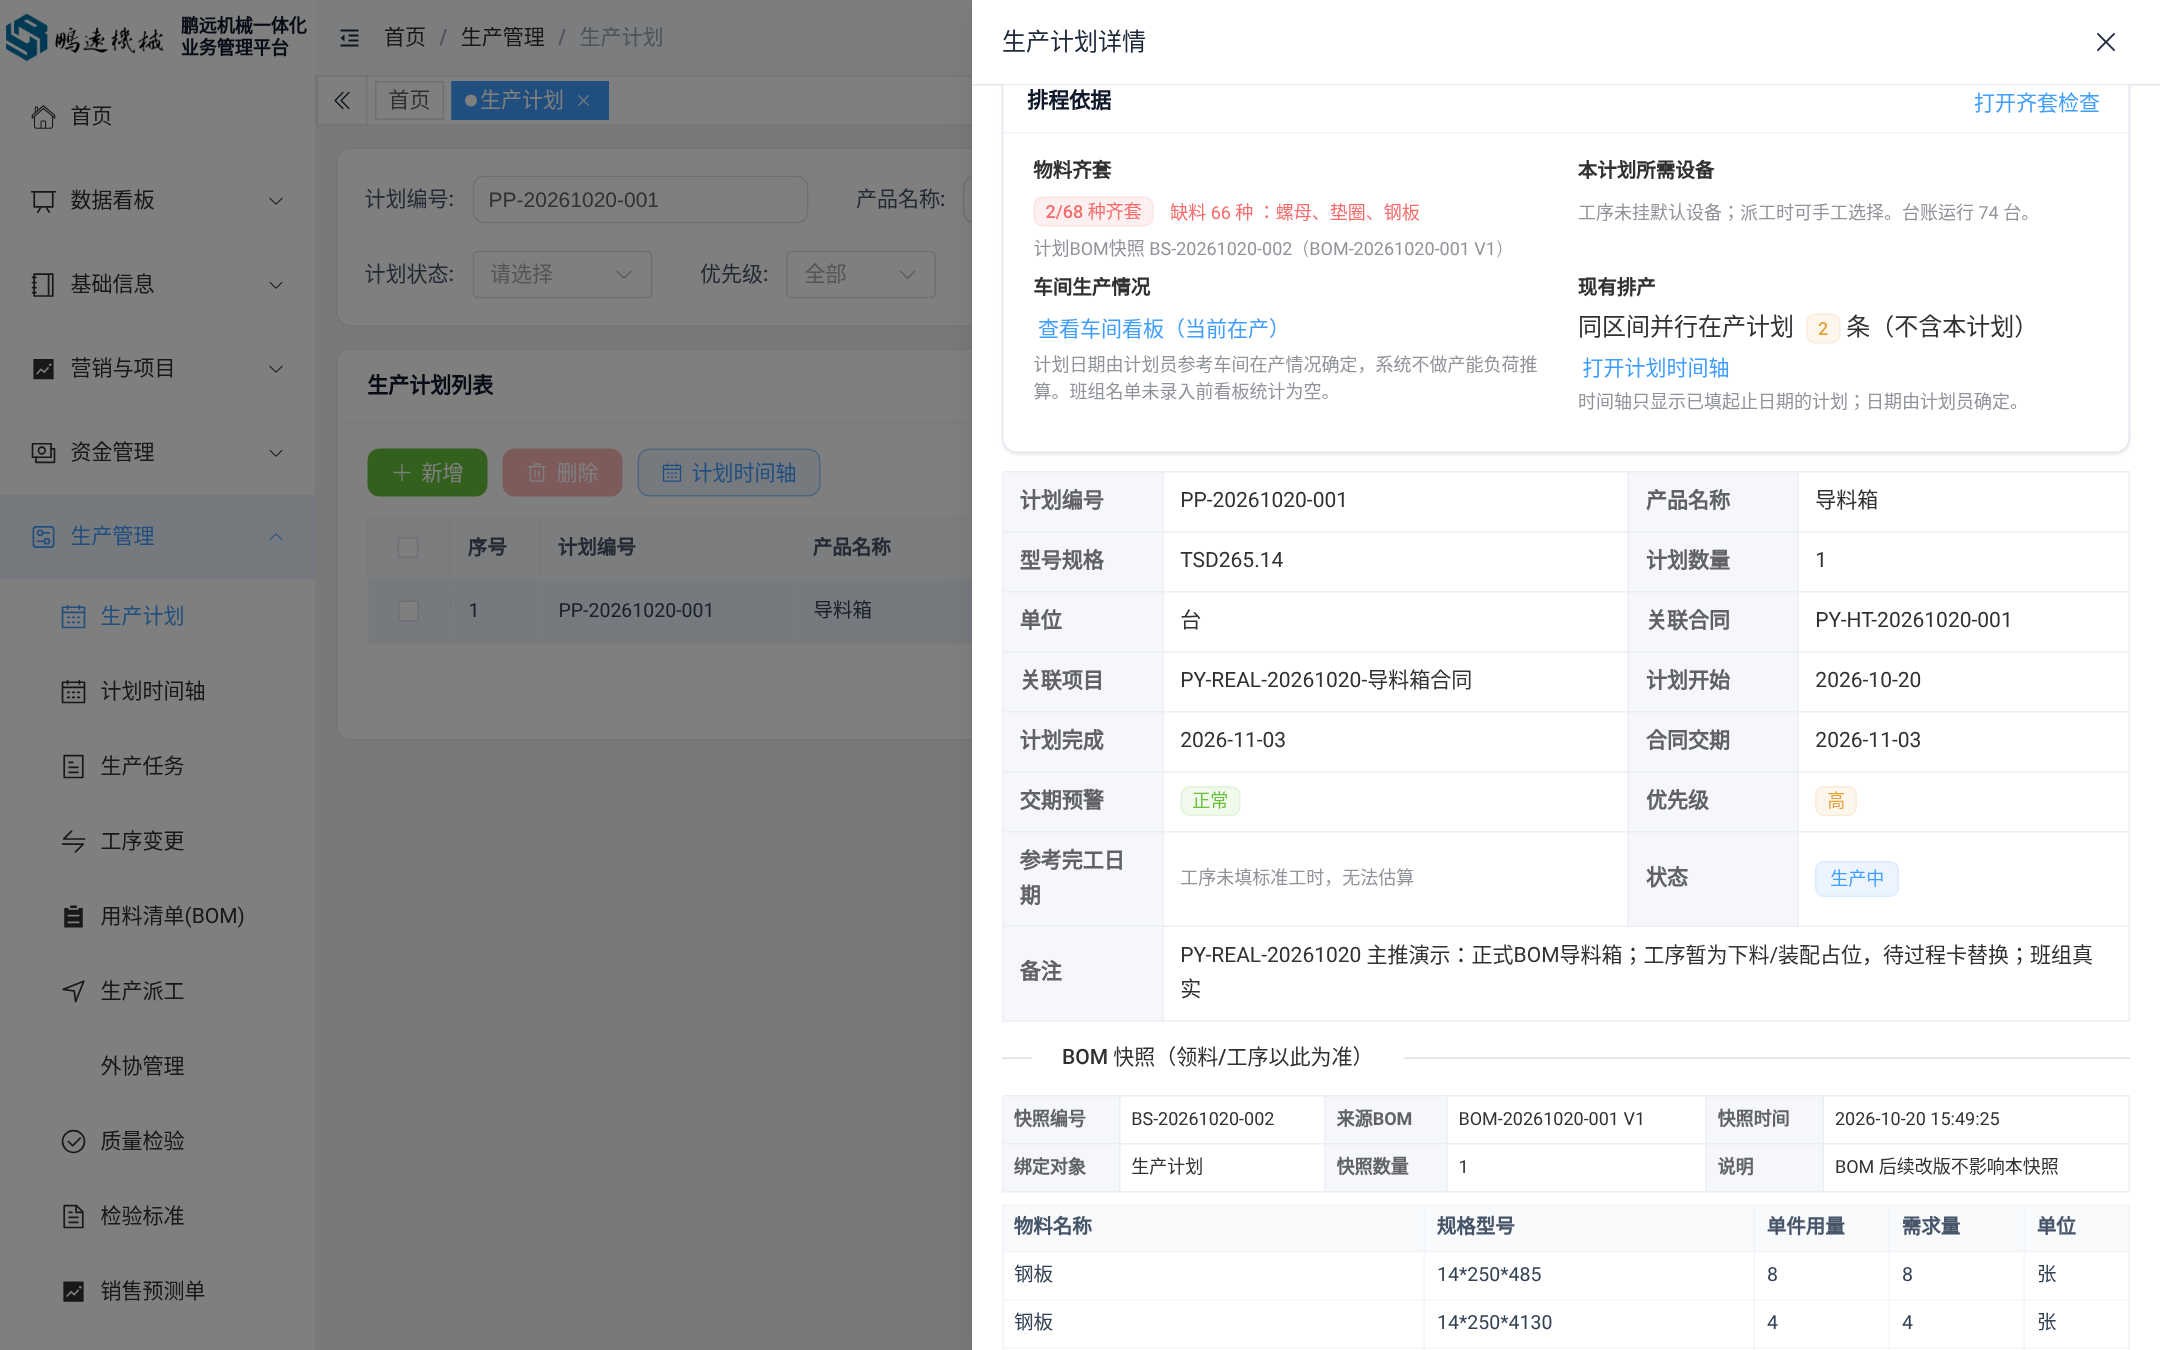Click the 工序变更 swap icon
The image size is (2160, 1350).
coord(73,841)
